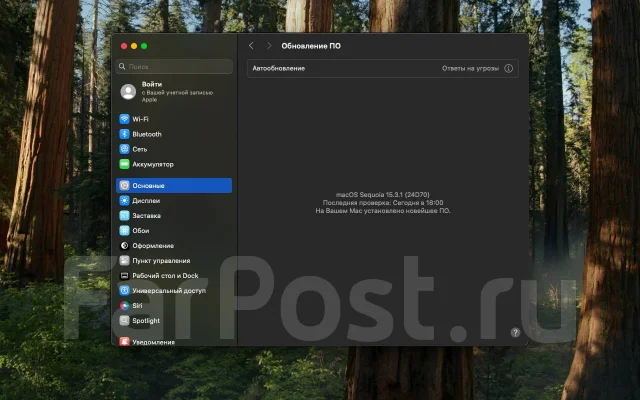Select the Bluetooth label in sidebar

click(147, 134)
